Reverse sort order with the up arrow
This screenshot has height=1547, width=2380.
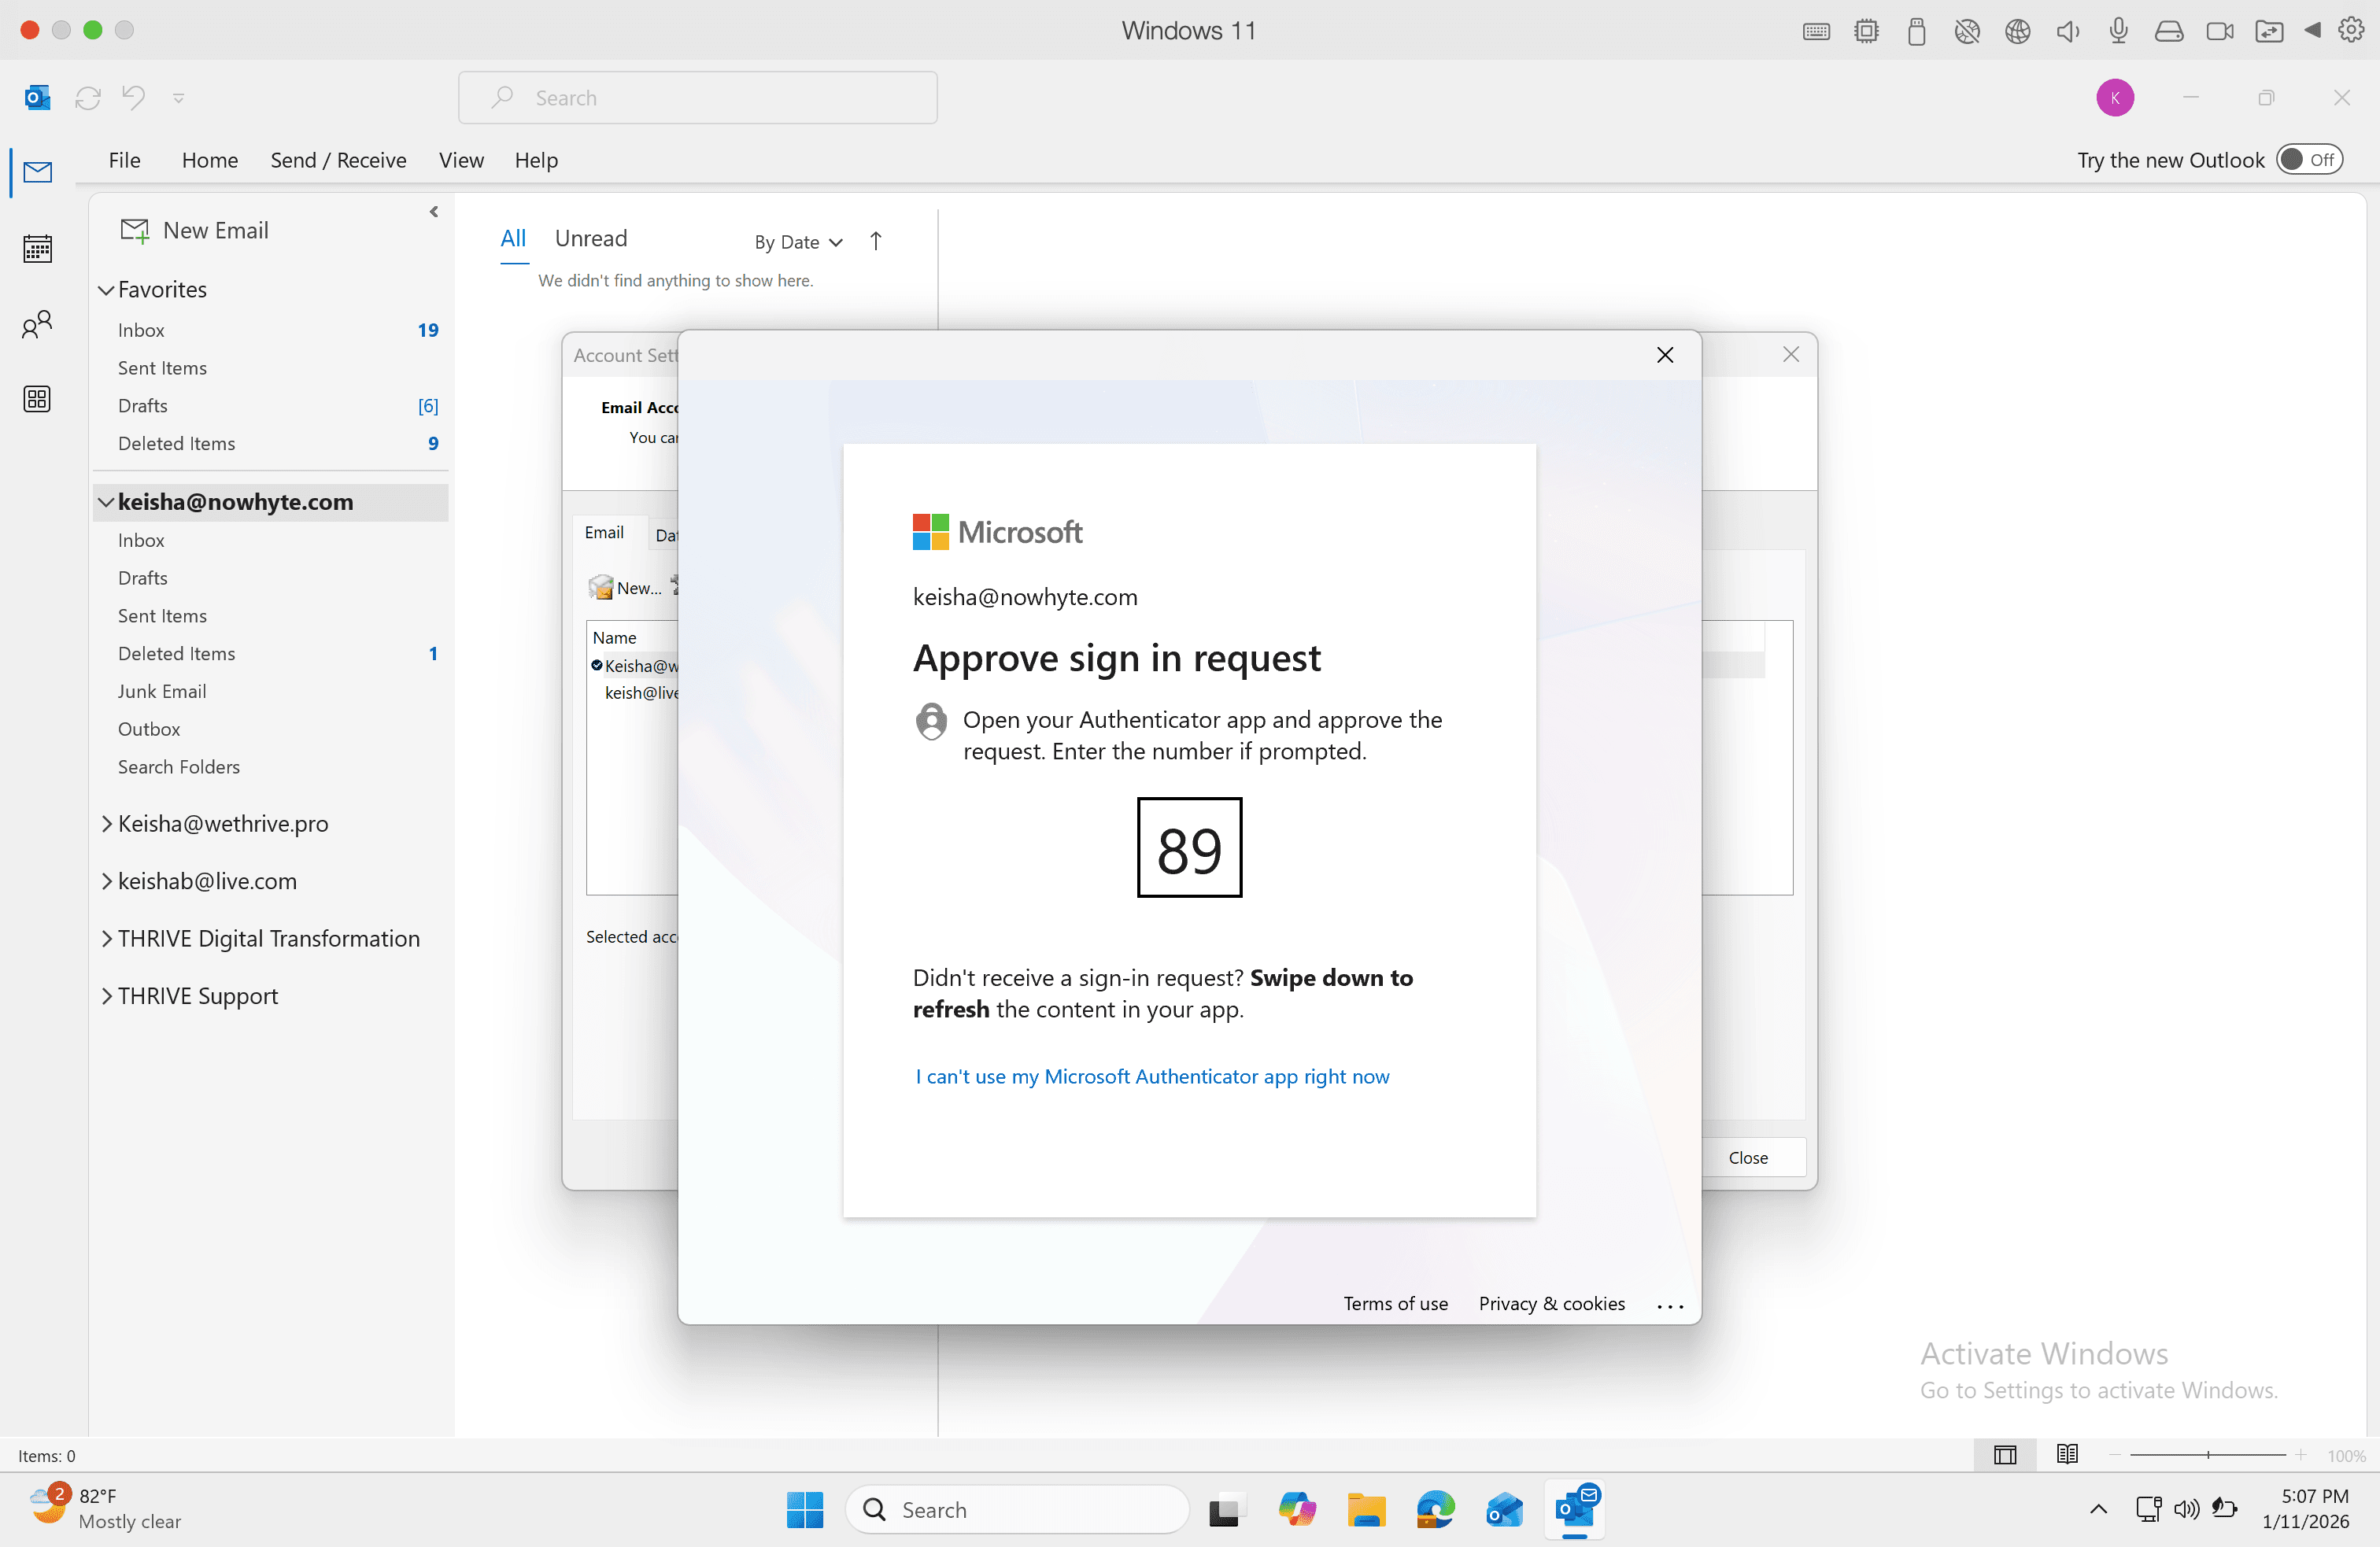tap(875, 241)
